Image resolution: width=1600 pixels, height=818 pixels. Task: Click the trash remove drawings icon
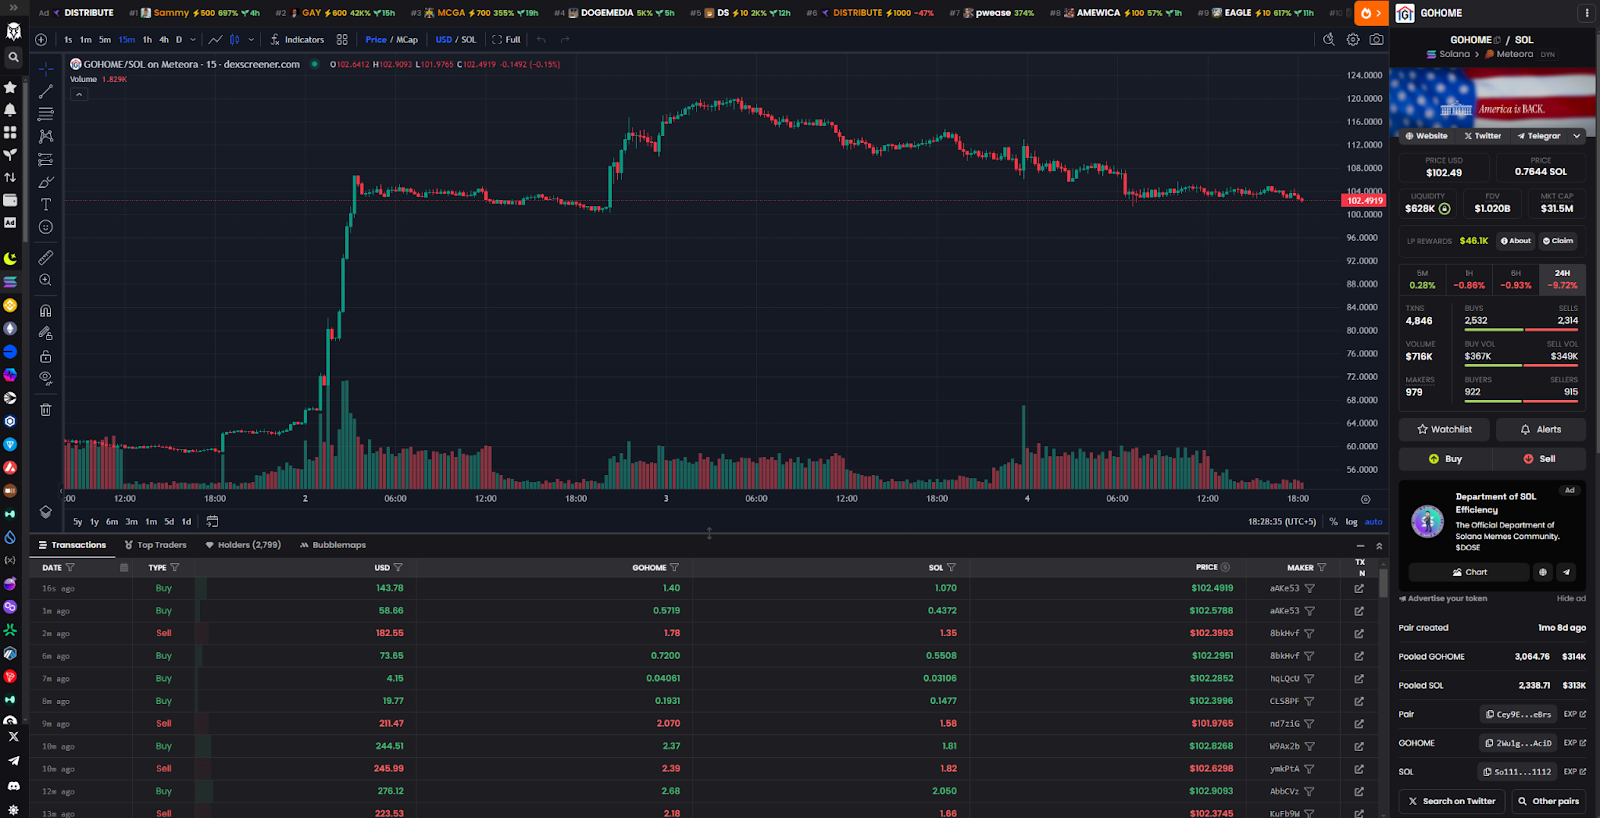(x=45, y=410)
